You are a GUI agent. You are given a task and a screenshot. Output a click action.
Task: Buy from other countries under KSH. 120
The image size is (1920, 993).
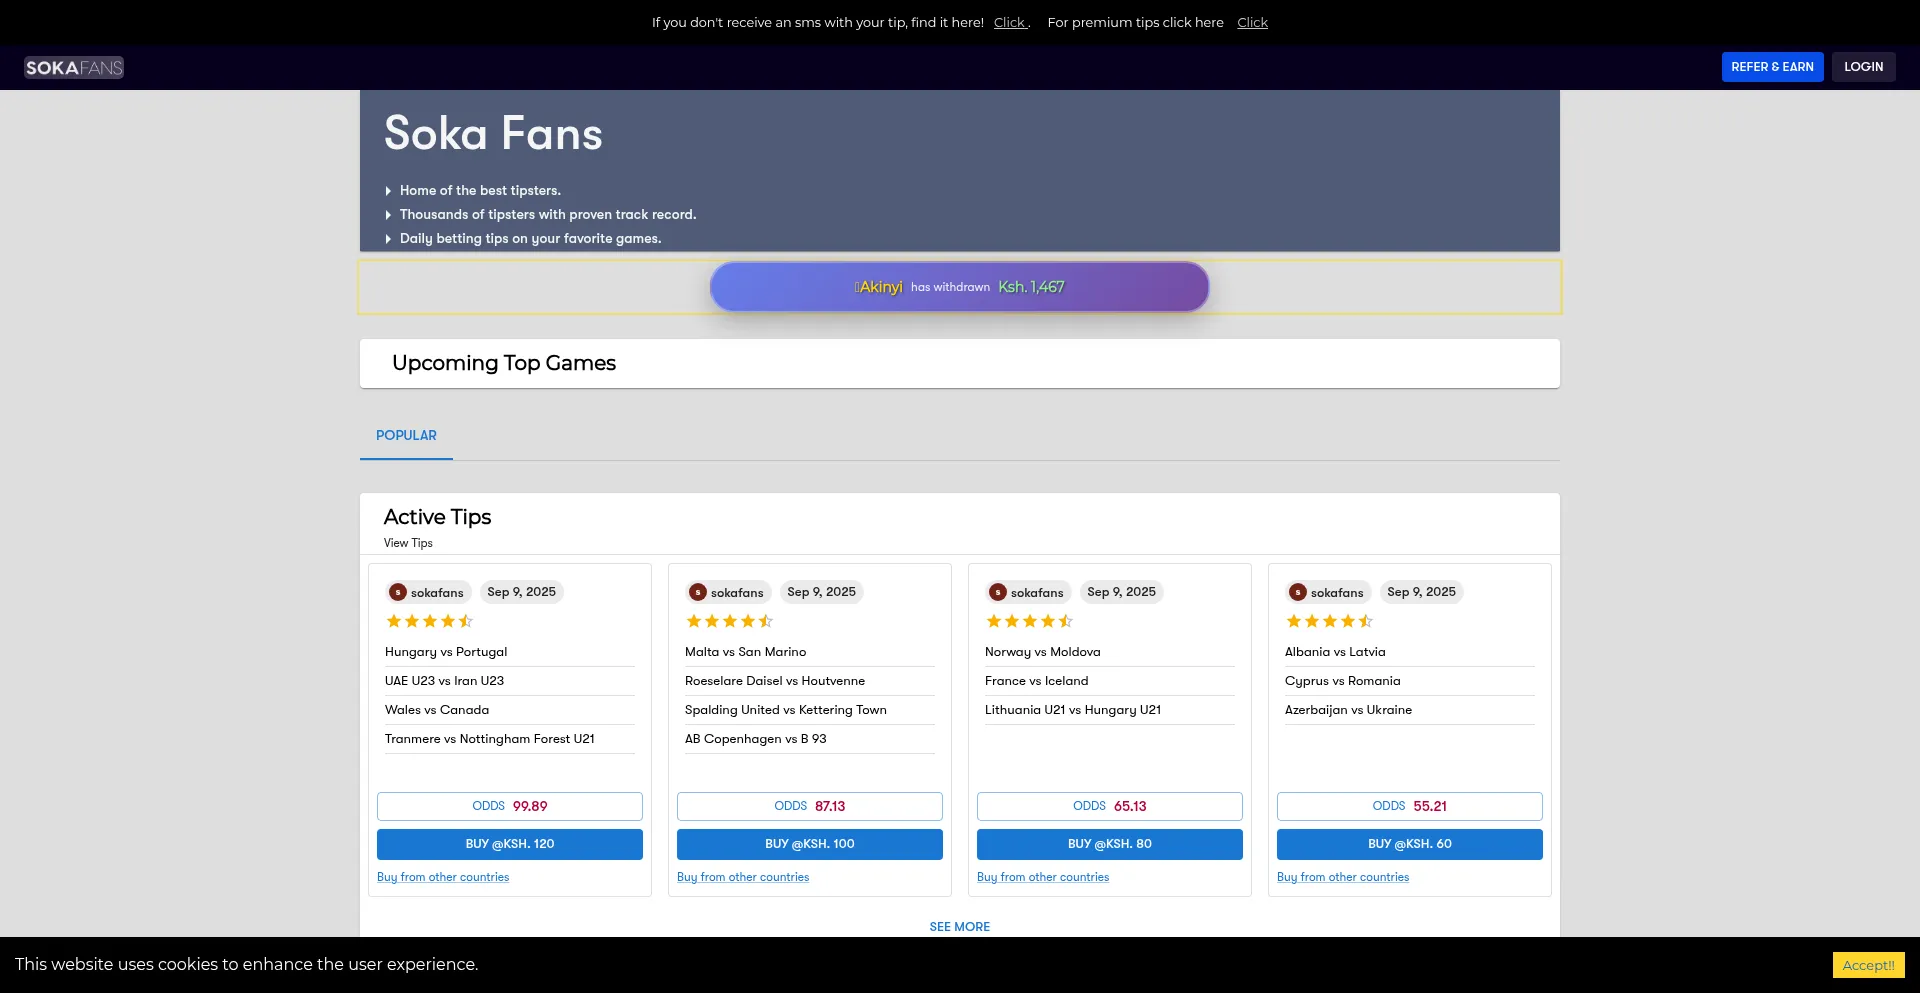pos(443,877)
